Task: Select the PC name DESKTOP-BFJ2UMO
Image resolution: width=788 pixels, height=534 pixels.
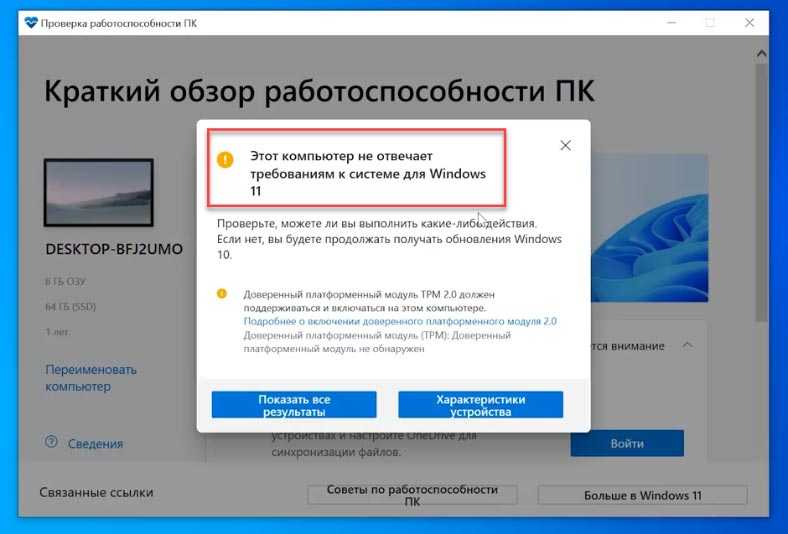Action: (x=114, y=249)
